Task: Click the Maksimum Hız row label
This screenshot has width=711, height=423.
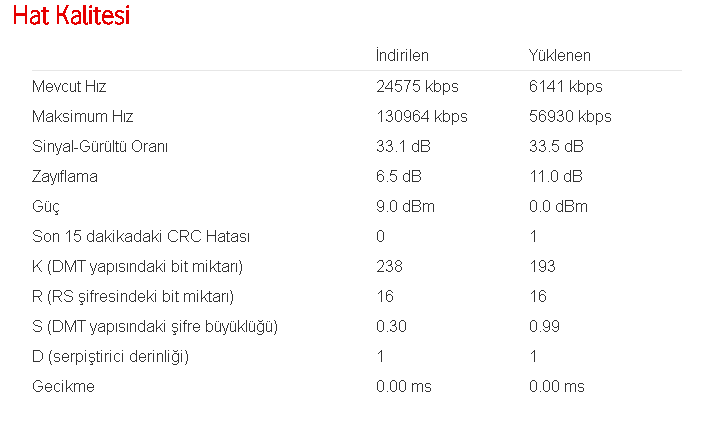Action: [83, 116]
